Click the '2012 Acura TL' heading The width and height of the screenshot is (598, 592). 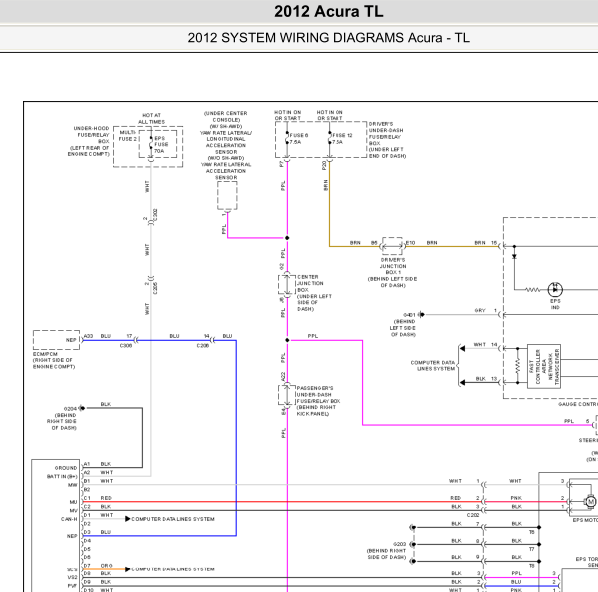[x=329, y=11]
